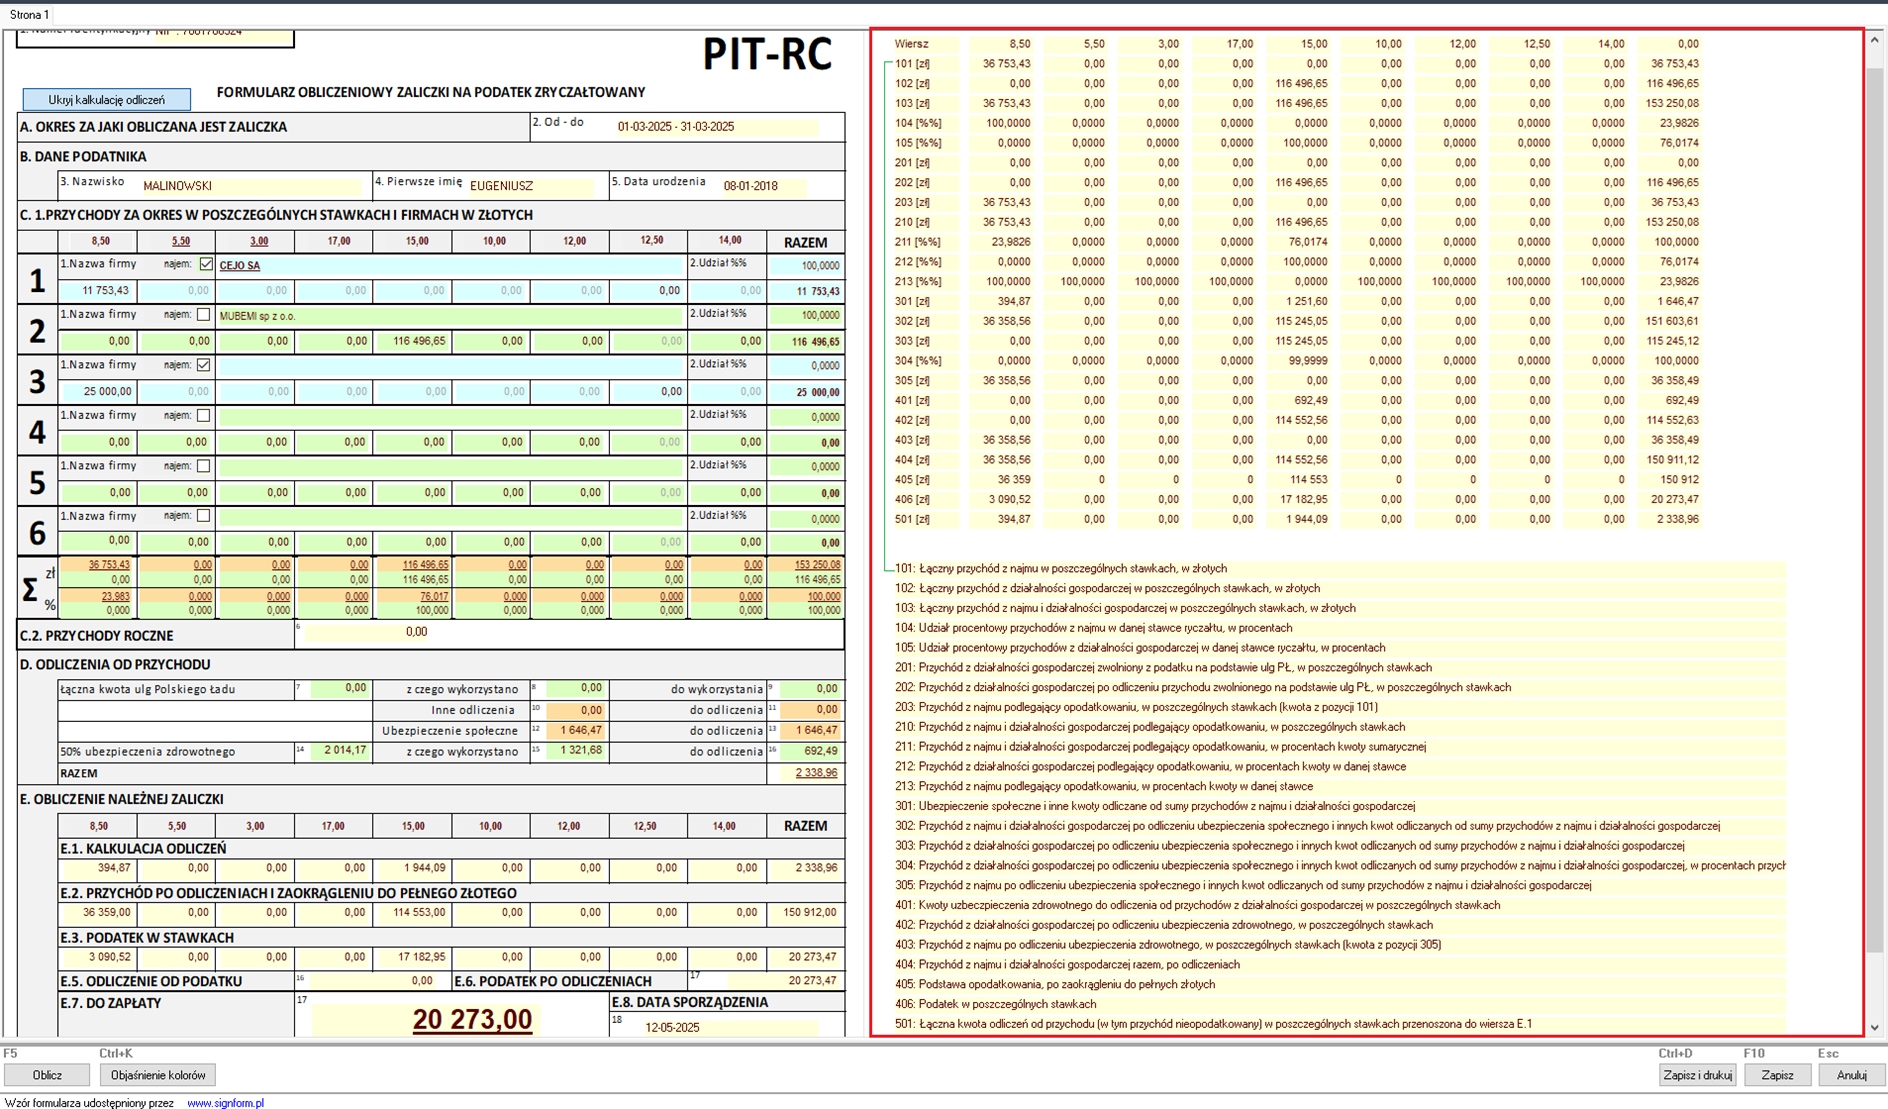Viewport: 1888px width, 1109px height.
Task: Hide deductions with Ukryj kalkulację odliczeń
Action: (106, 100)
